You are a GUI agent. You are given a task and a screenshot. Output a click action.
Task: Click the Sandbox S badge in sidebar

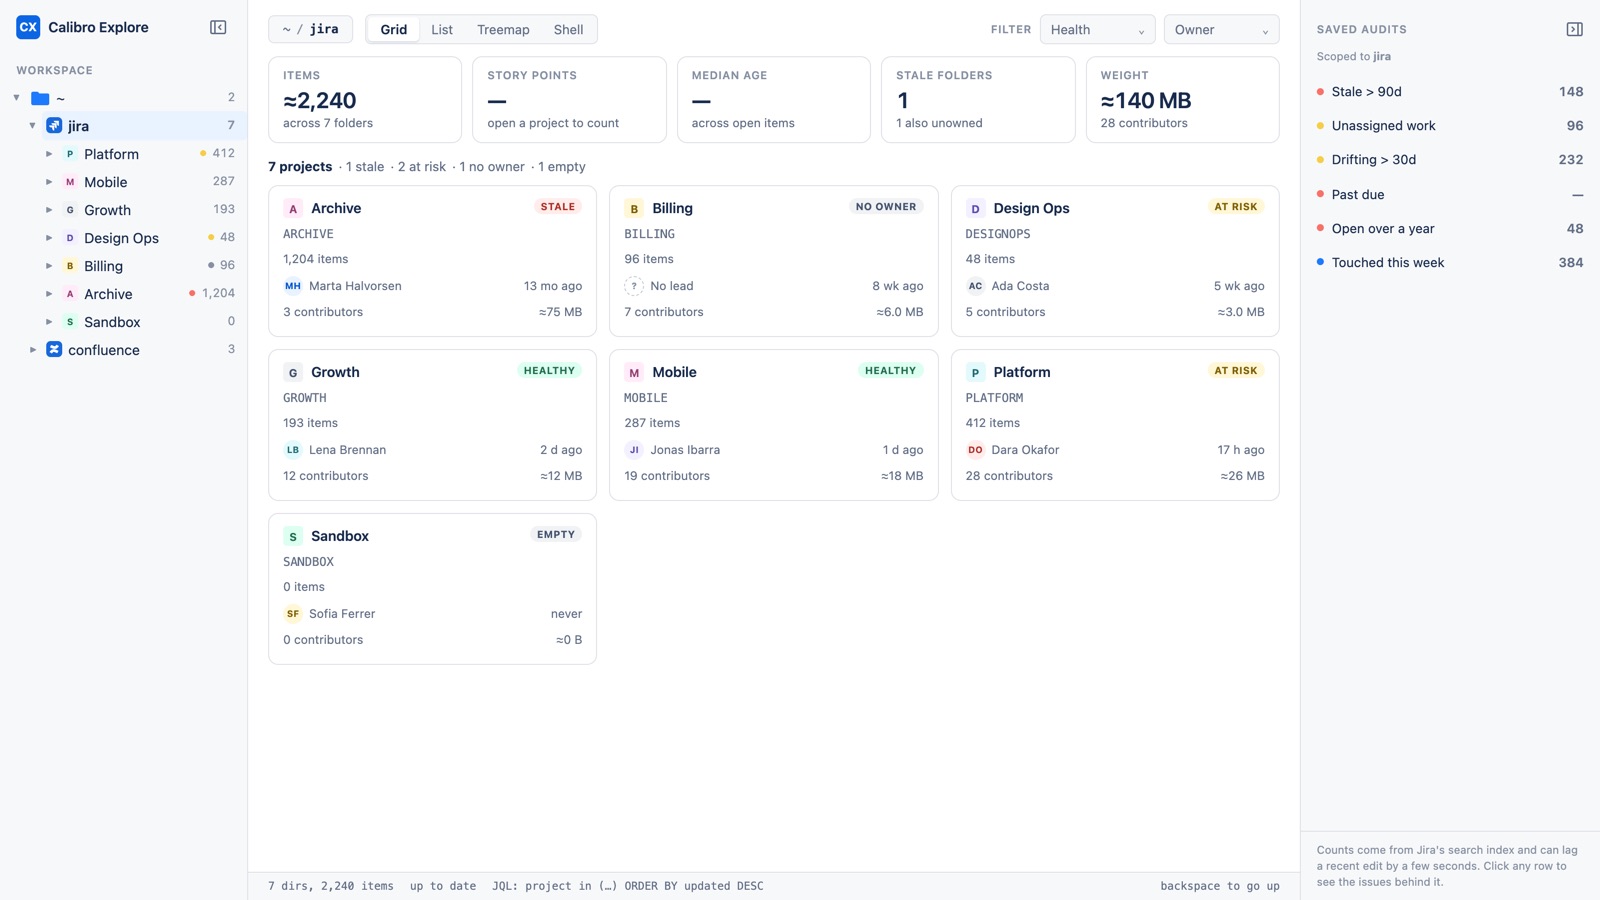(x=70, y=322)
